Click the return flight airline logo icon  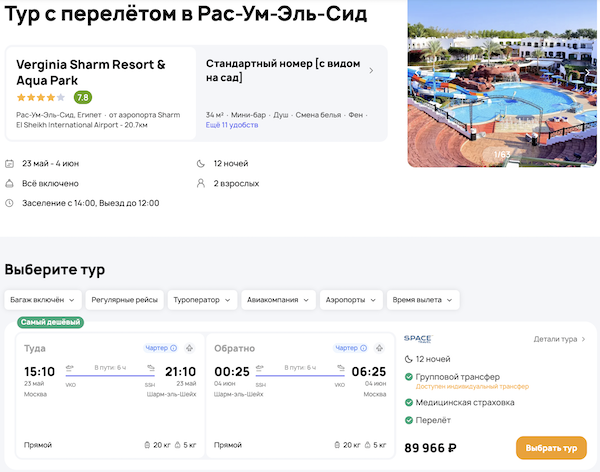coord(379,348)
